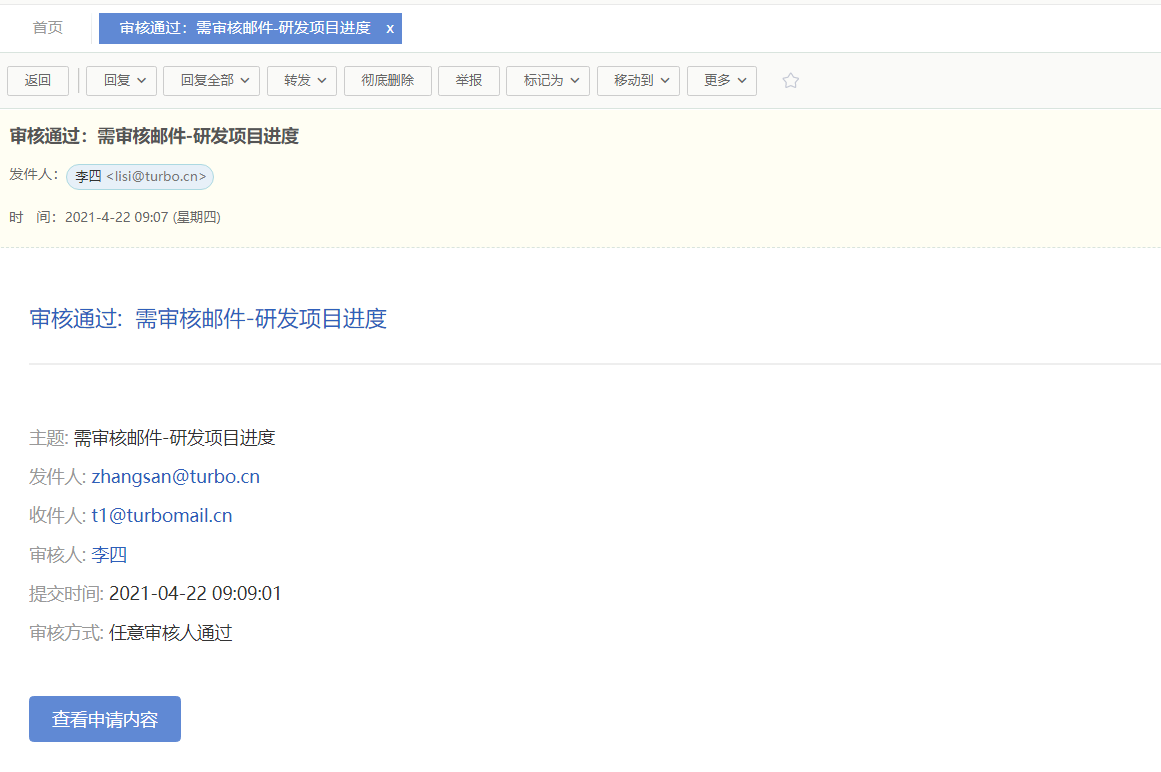The height and width of the screenshot is (772, 1161).
Task: Report the email using 举报
Action: (x=468, y=81)
